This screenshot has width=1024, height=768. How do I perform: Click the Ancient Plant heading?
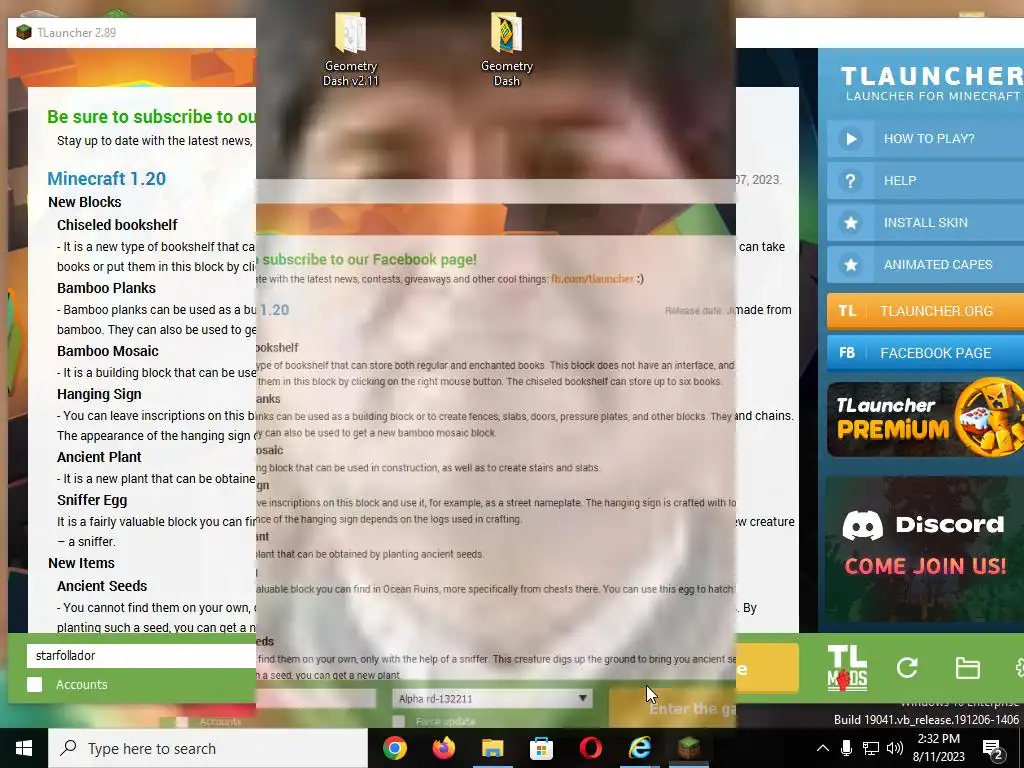pyautogui.click(x=99, y=457)
